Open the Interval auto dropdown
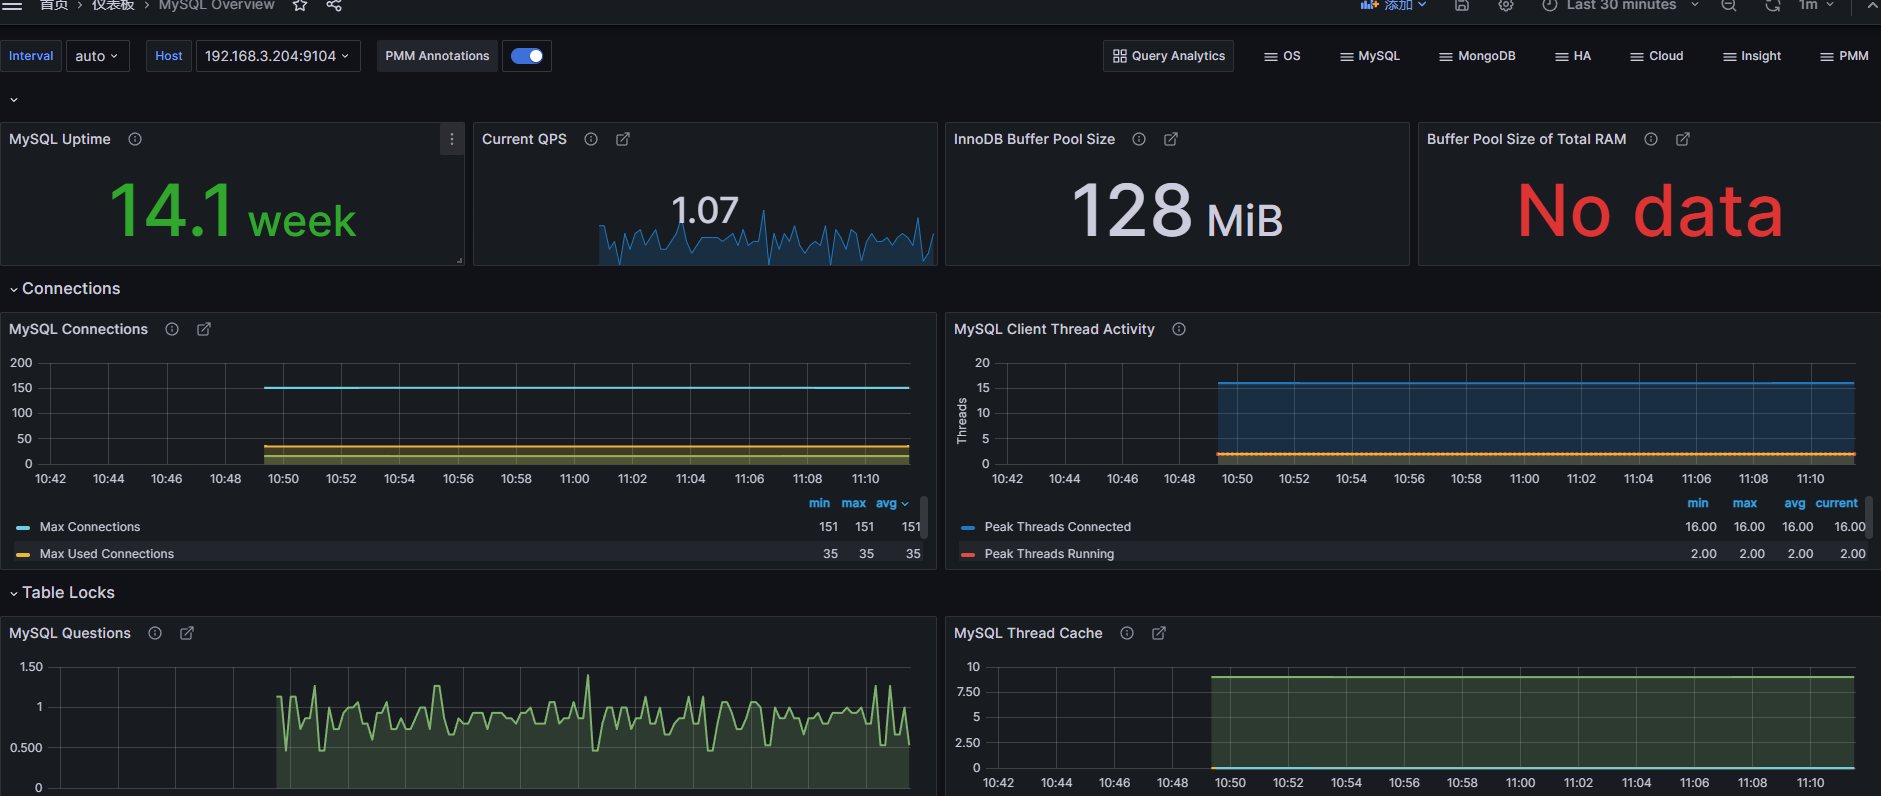The image size is (1881, 796). [97, 56]
